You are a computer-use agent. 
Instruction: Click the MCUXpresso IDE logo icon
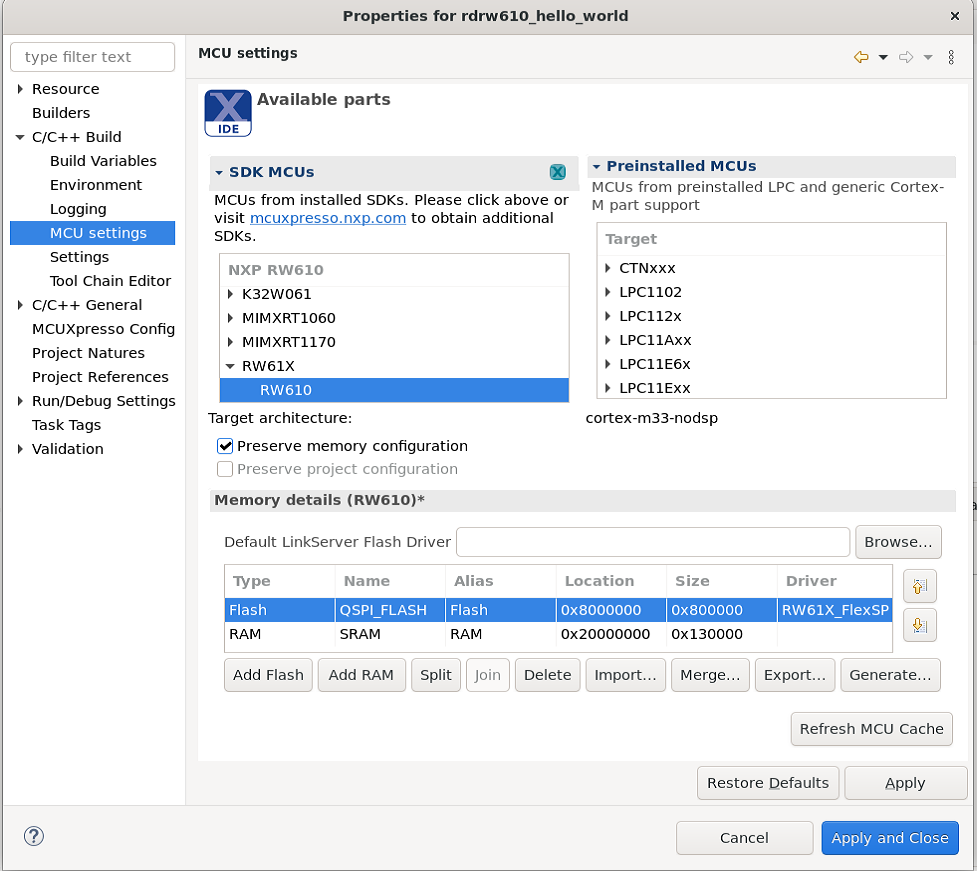(227, 113)
